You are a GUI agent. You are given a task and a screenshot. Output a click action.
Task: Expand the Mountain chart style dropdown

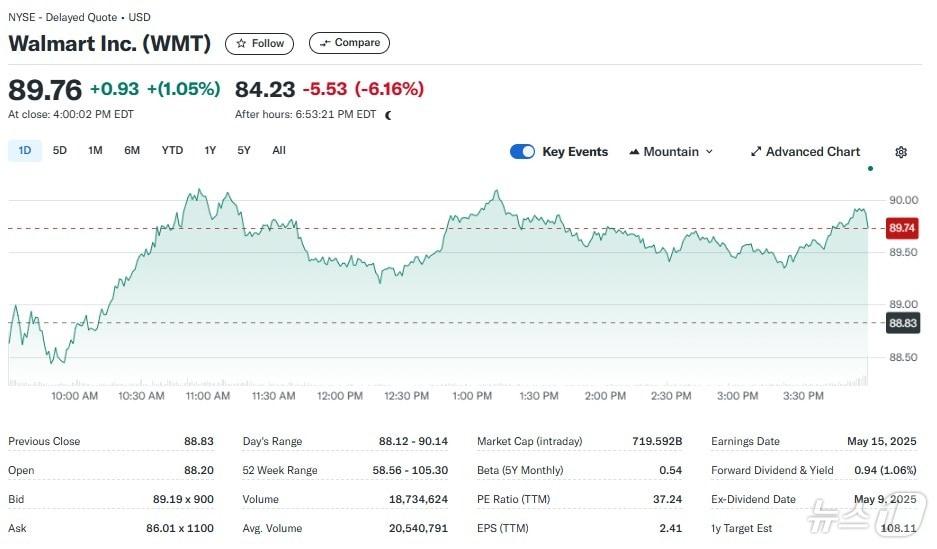pyautogui.click(x=709, y=152)
